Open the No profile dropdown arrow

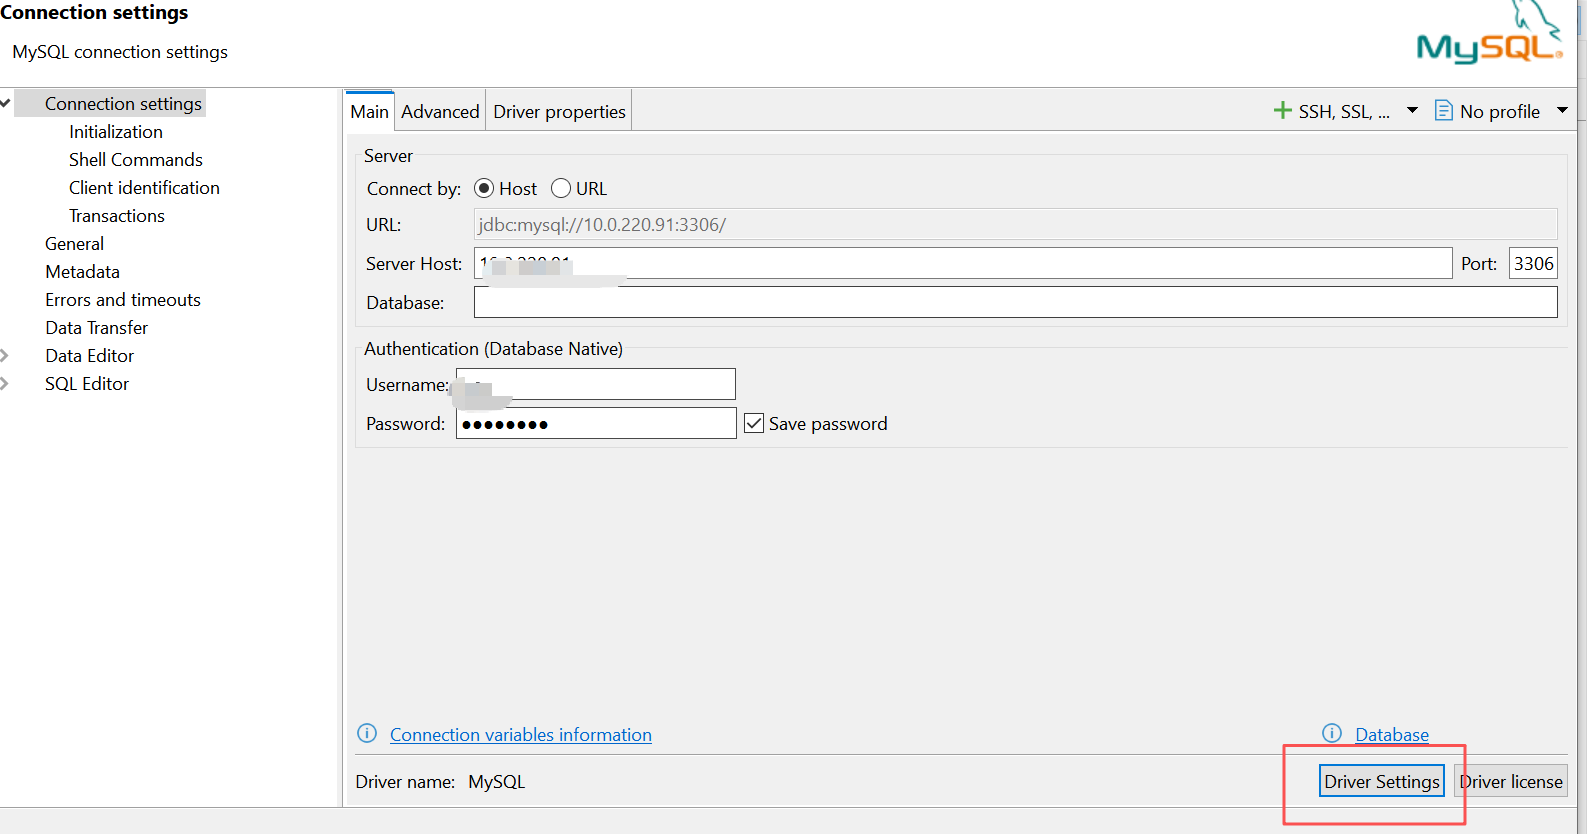(1562, 111)
